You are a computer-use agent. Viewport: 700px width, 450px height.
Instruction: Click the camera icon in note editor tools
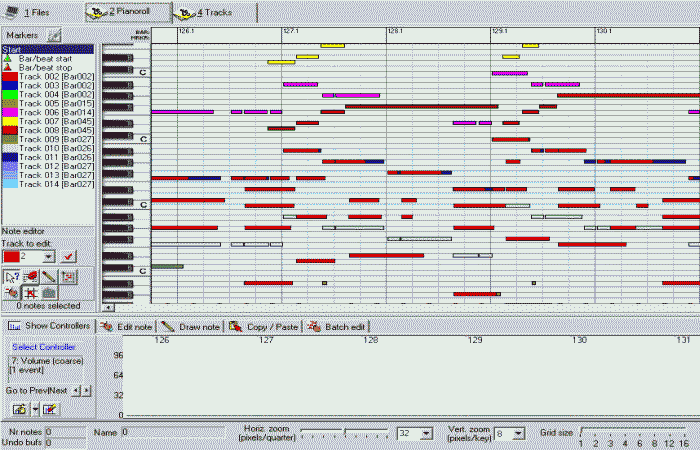(x=49, y=292)
